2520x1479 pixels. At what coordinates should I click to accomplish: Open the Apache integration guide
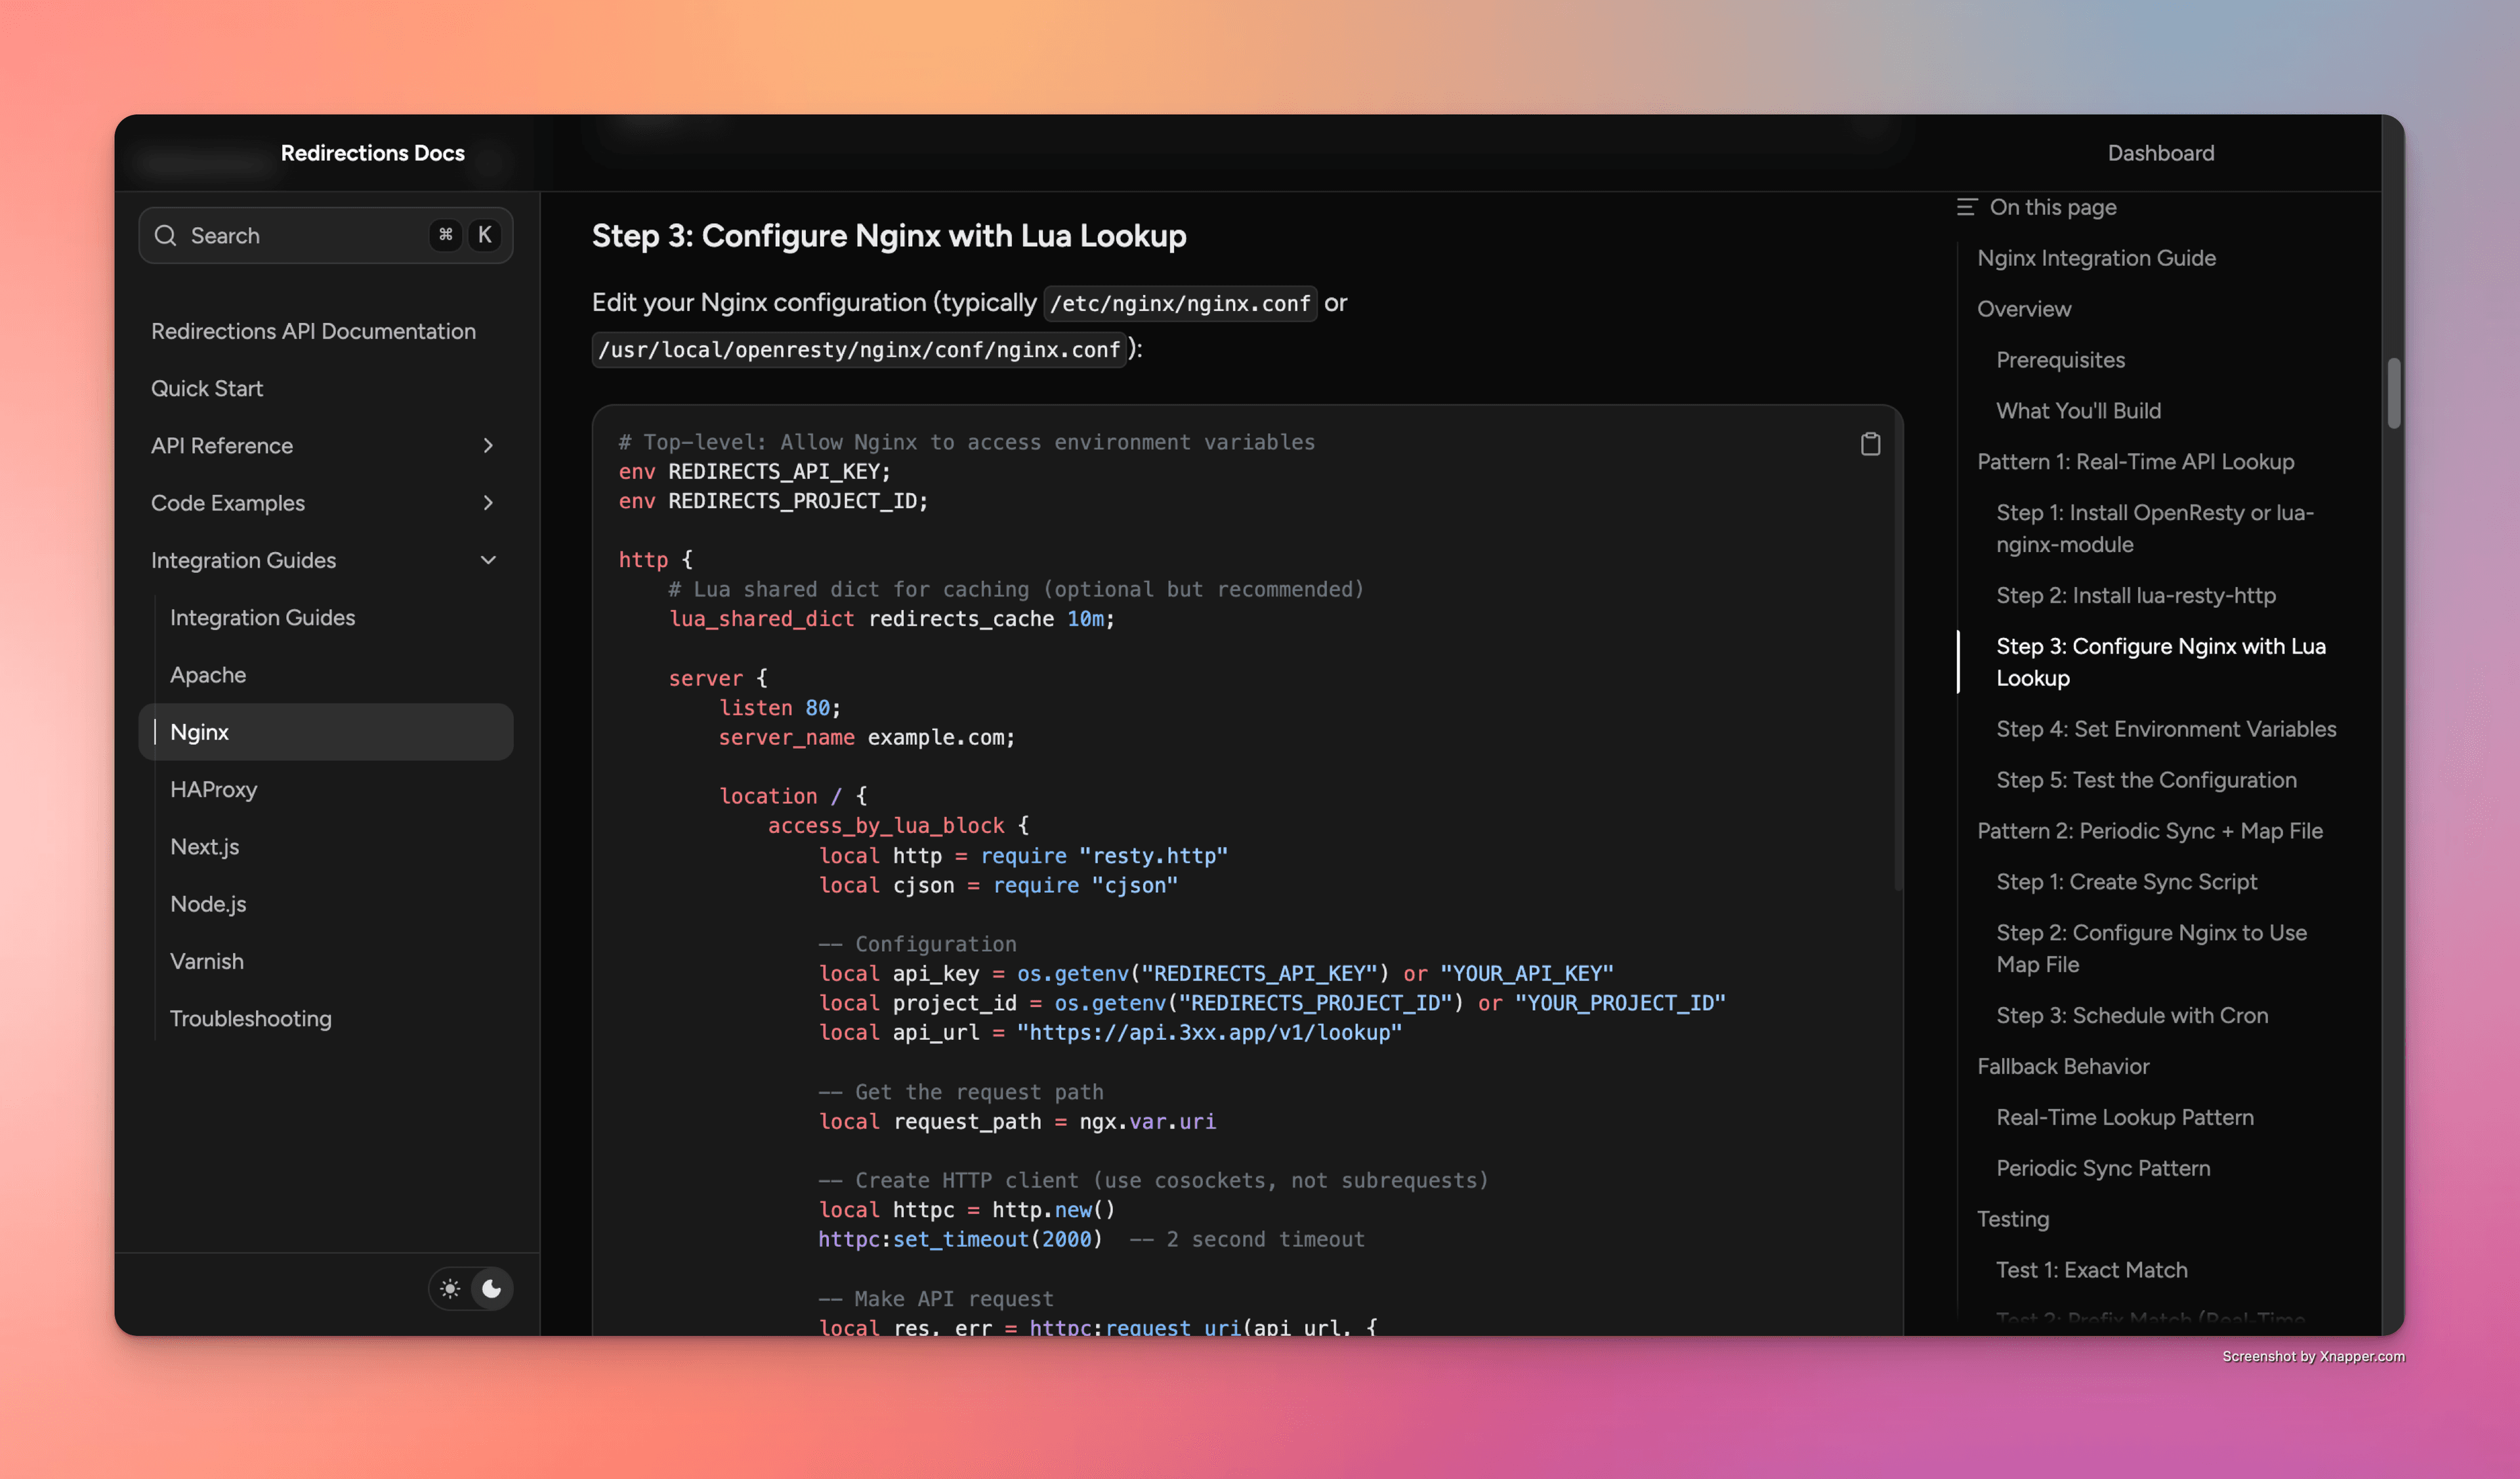click(207, 674)
